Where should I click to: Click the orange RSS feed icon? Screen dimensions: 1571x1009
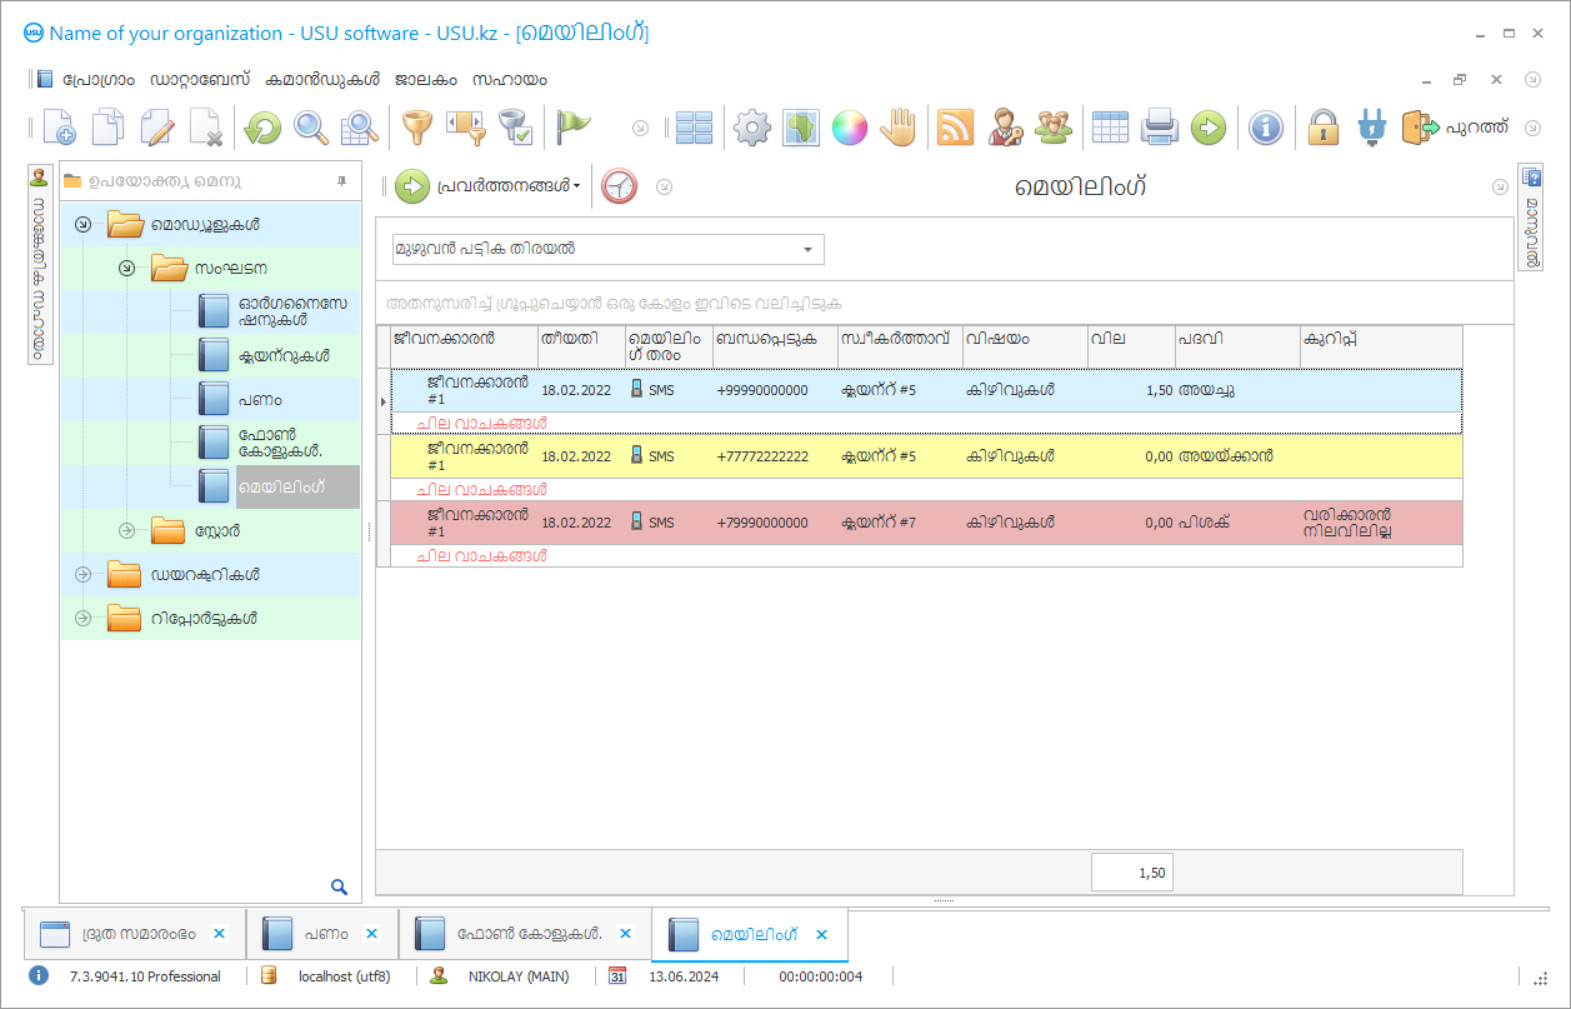955,128
